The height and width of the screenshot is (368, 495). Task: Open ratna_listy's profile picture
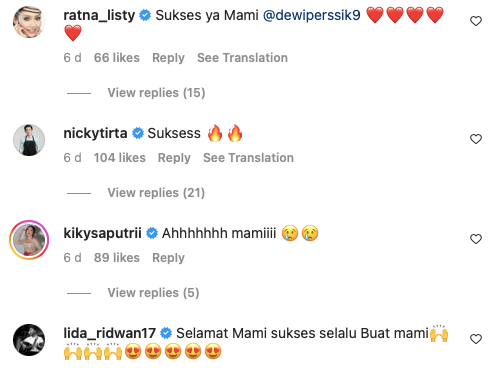pos(29,22)
